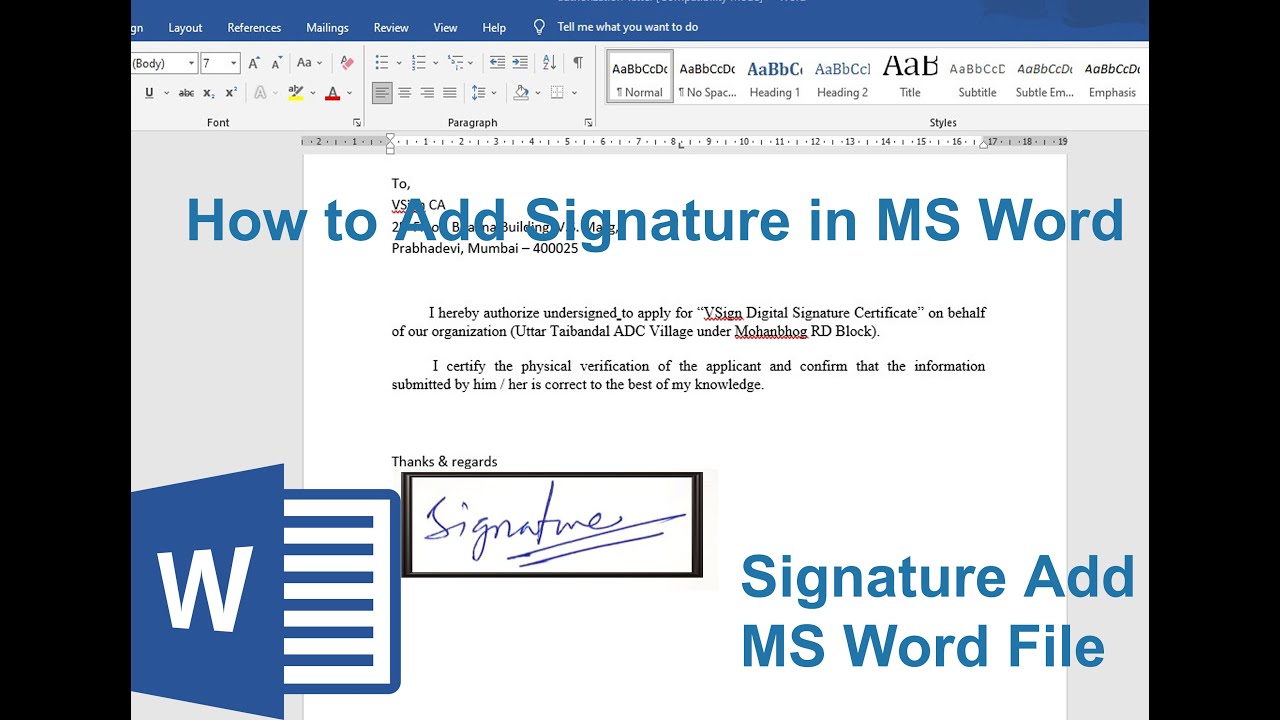The width and height of the screenshot is (1280, 720).
Task: Open Paragraph dialog launcher
Action: click(588, 122)
